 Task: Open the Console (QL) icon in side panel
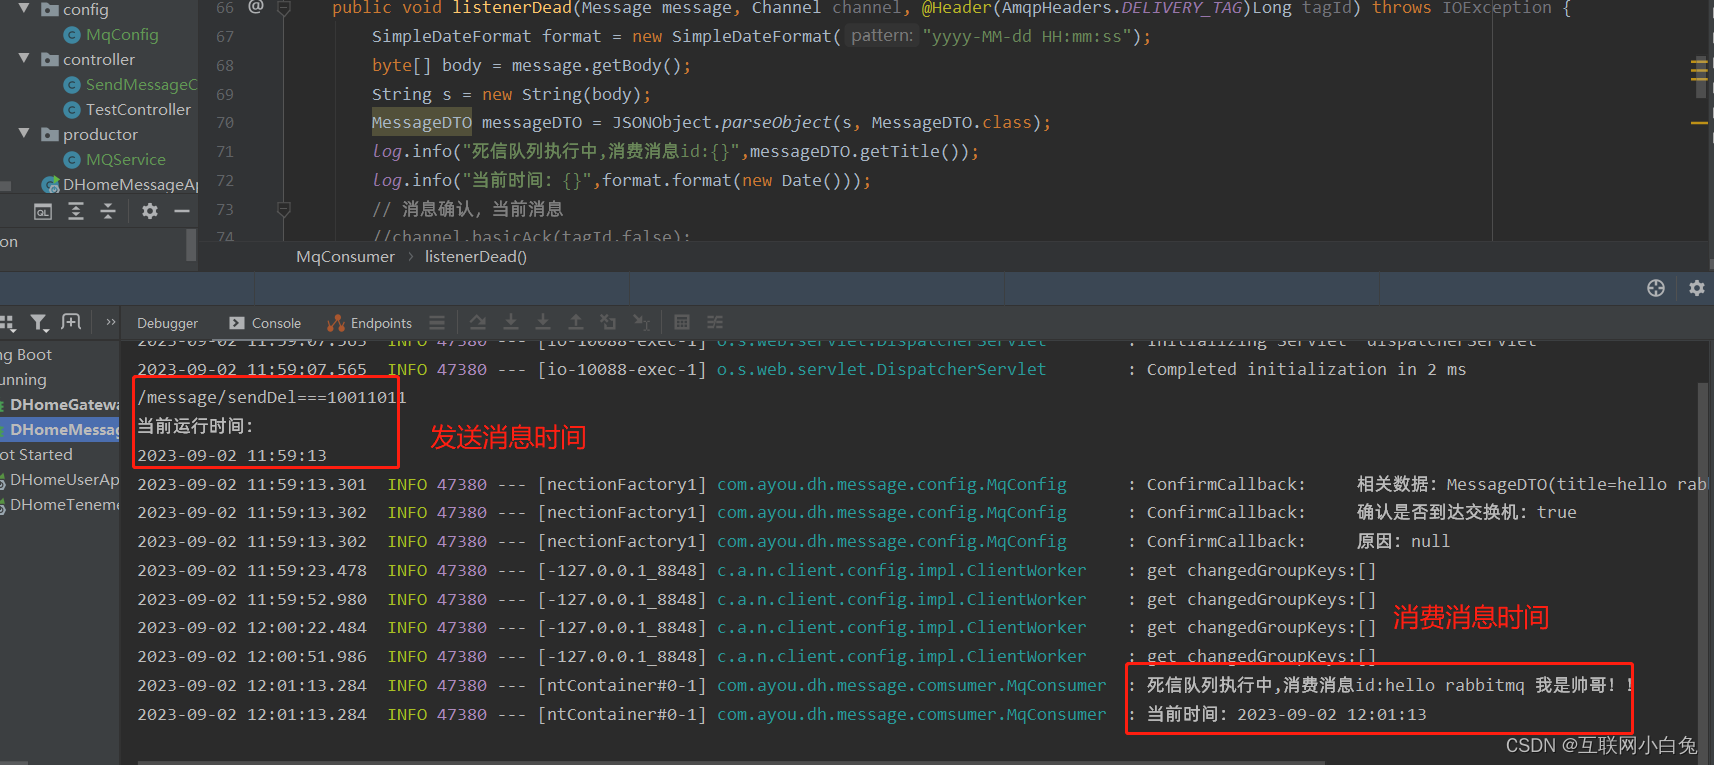point(43,211)
